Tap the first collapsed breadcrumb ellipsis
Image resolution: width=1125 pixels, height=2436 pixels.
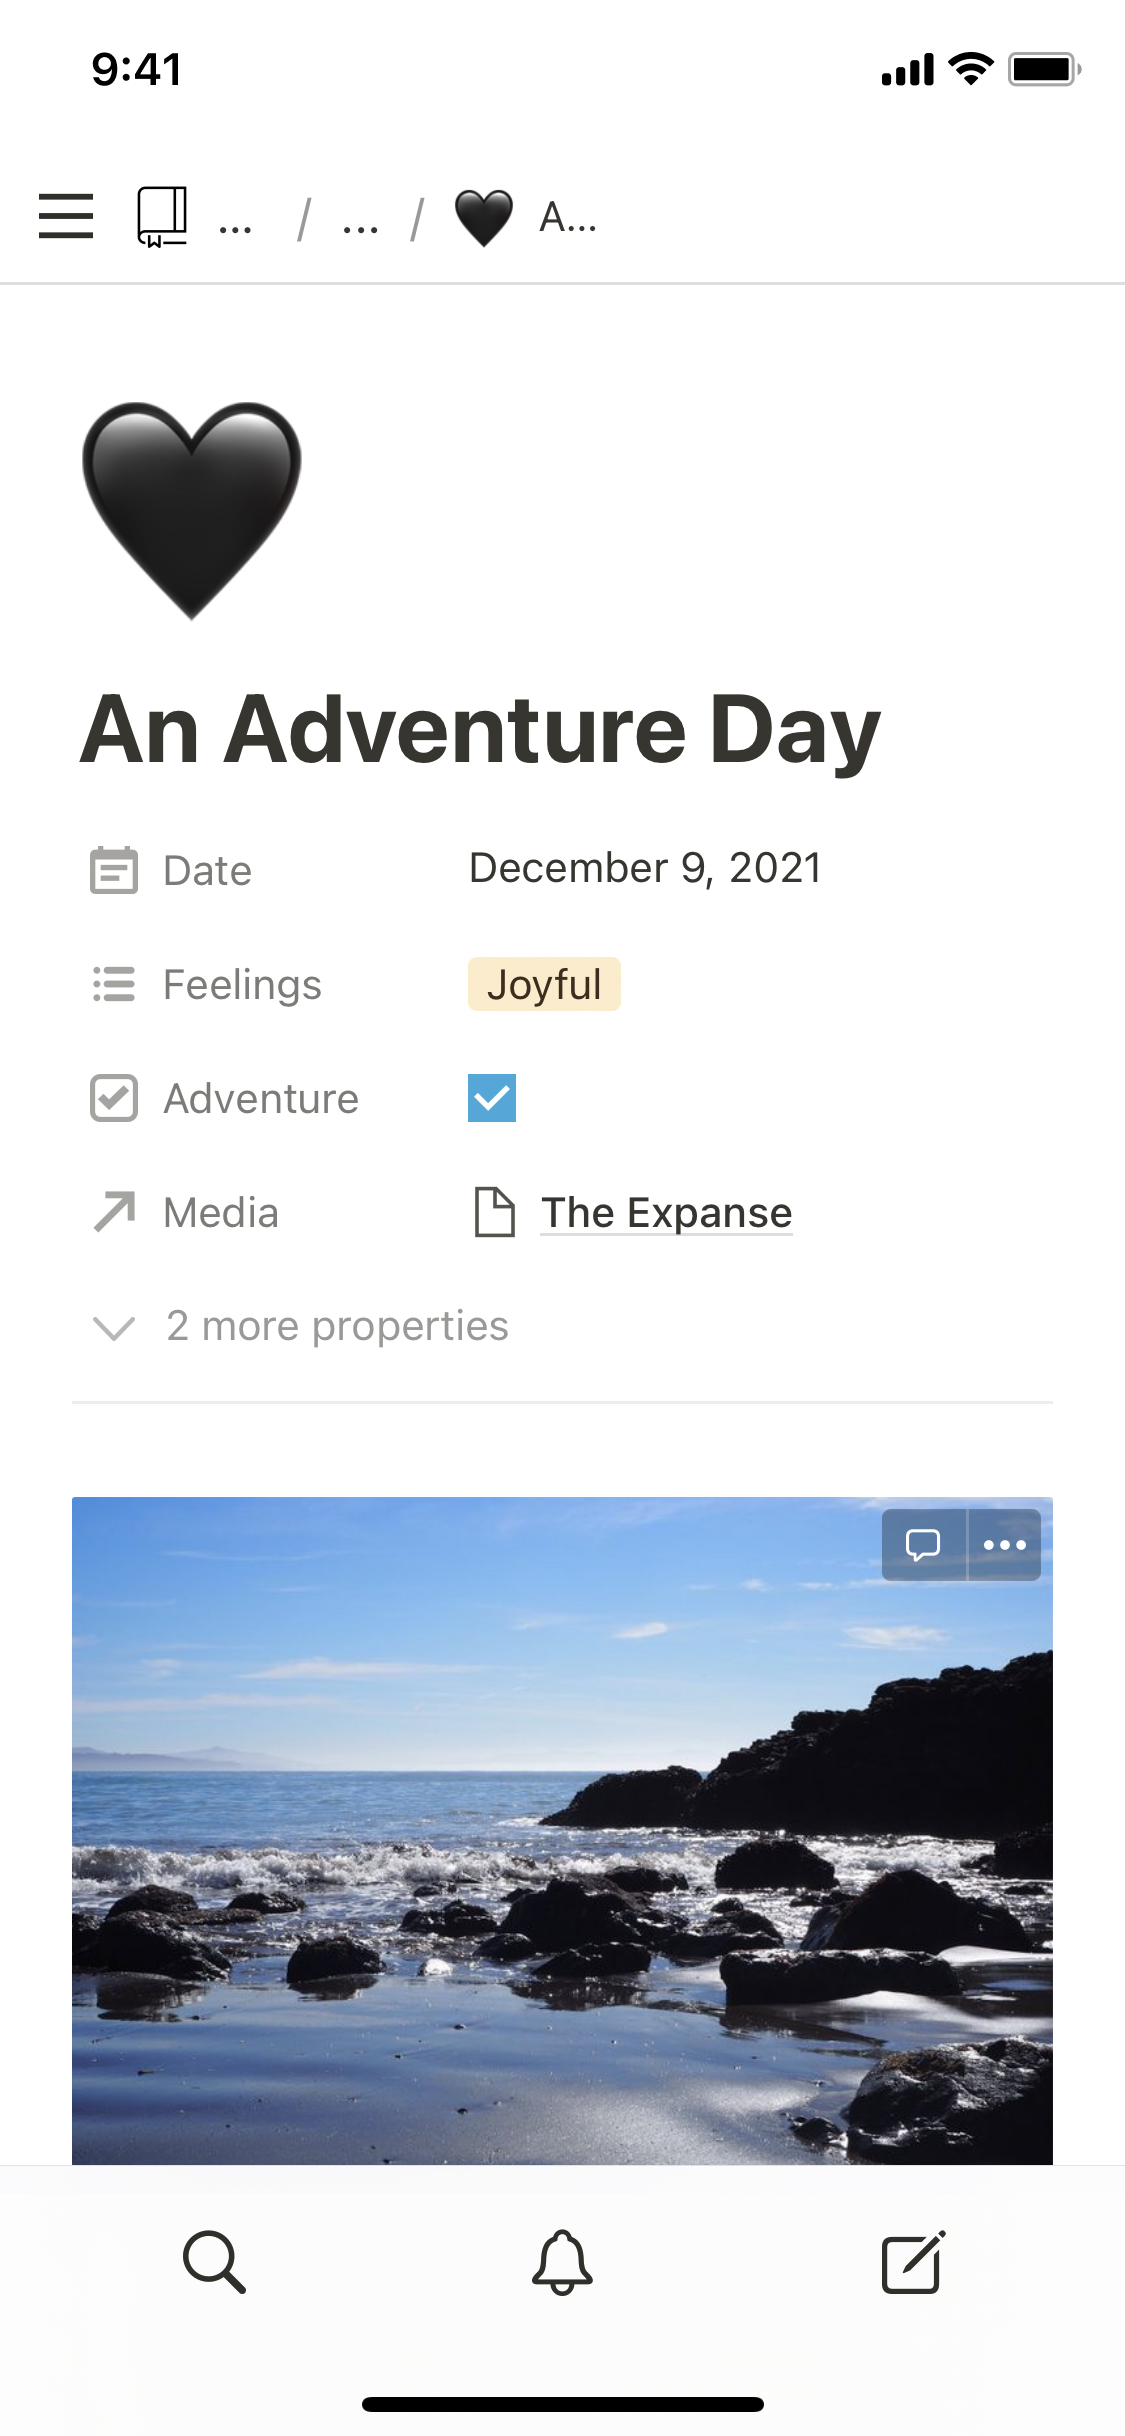pyautogui.click(x=235, y=218)
